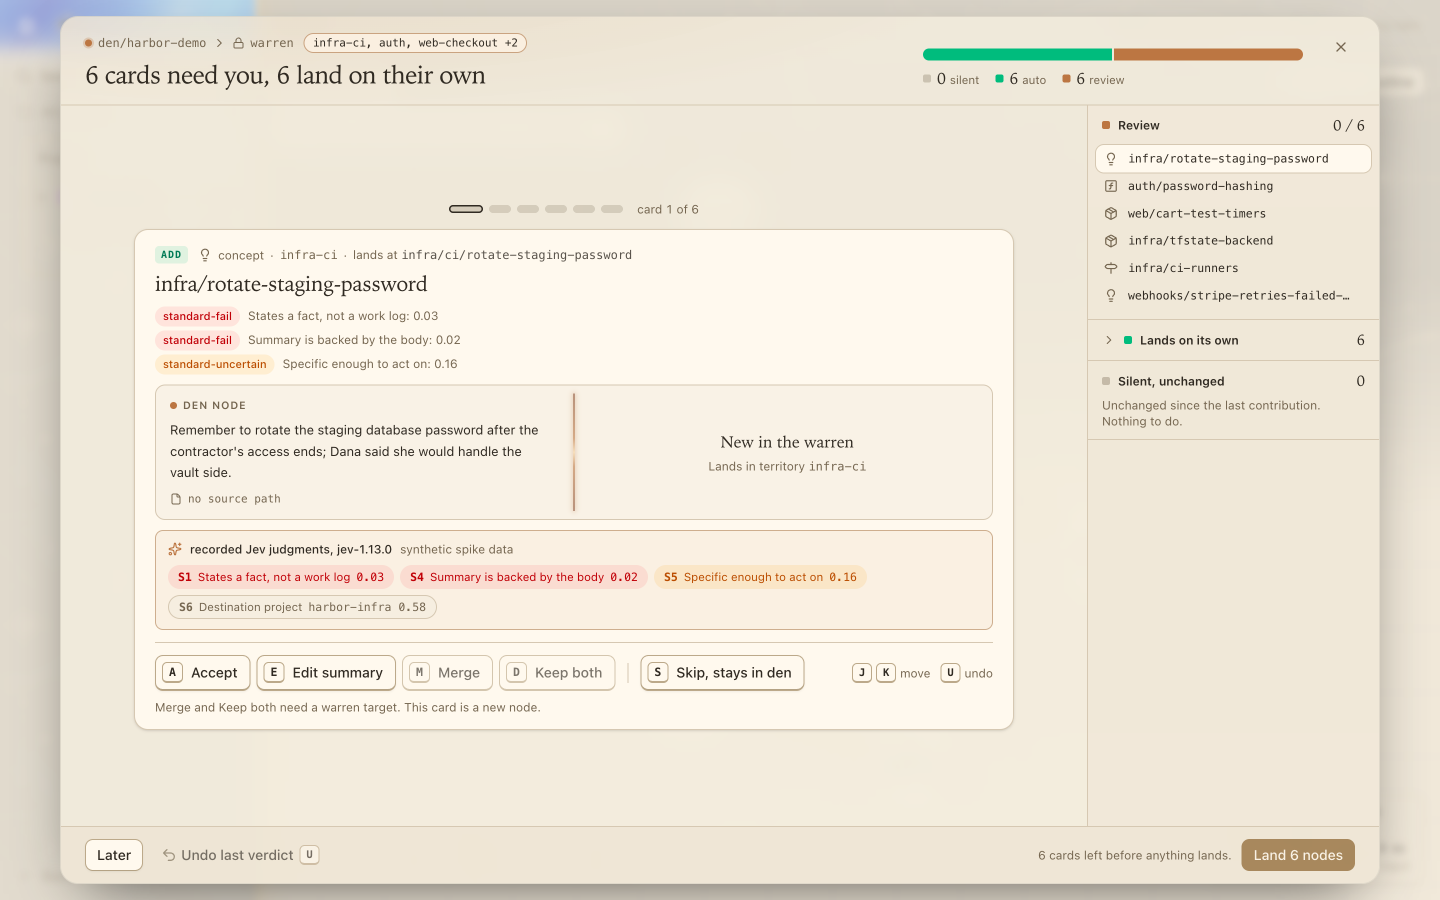
Task: Click cube icon beside web/cart-test-timers
Action: 1111,213
